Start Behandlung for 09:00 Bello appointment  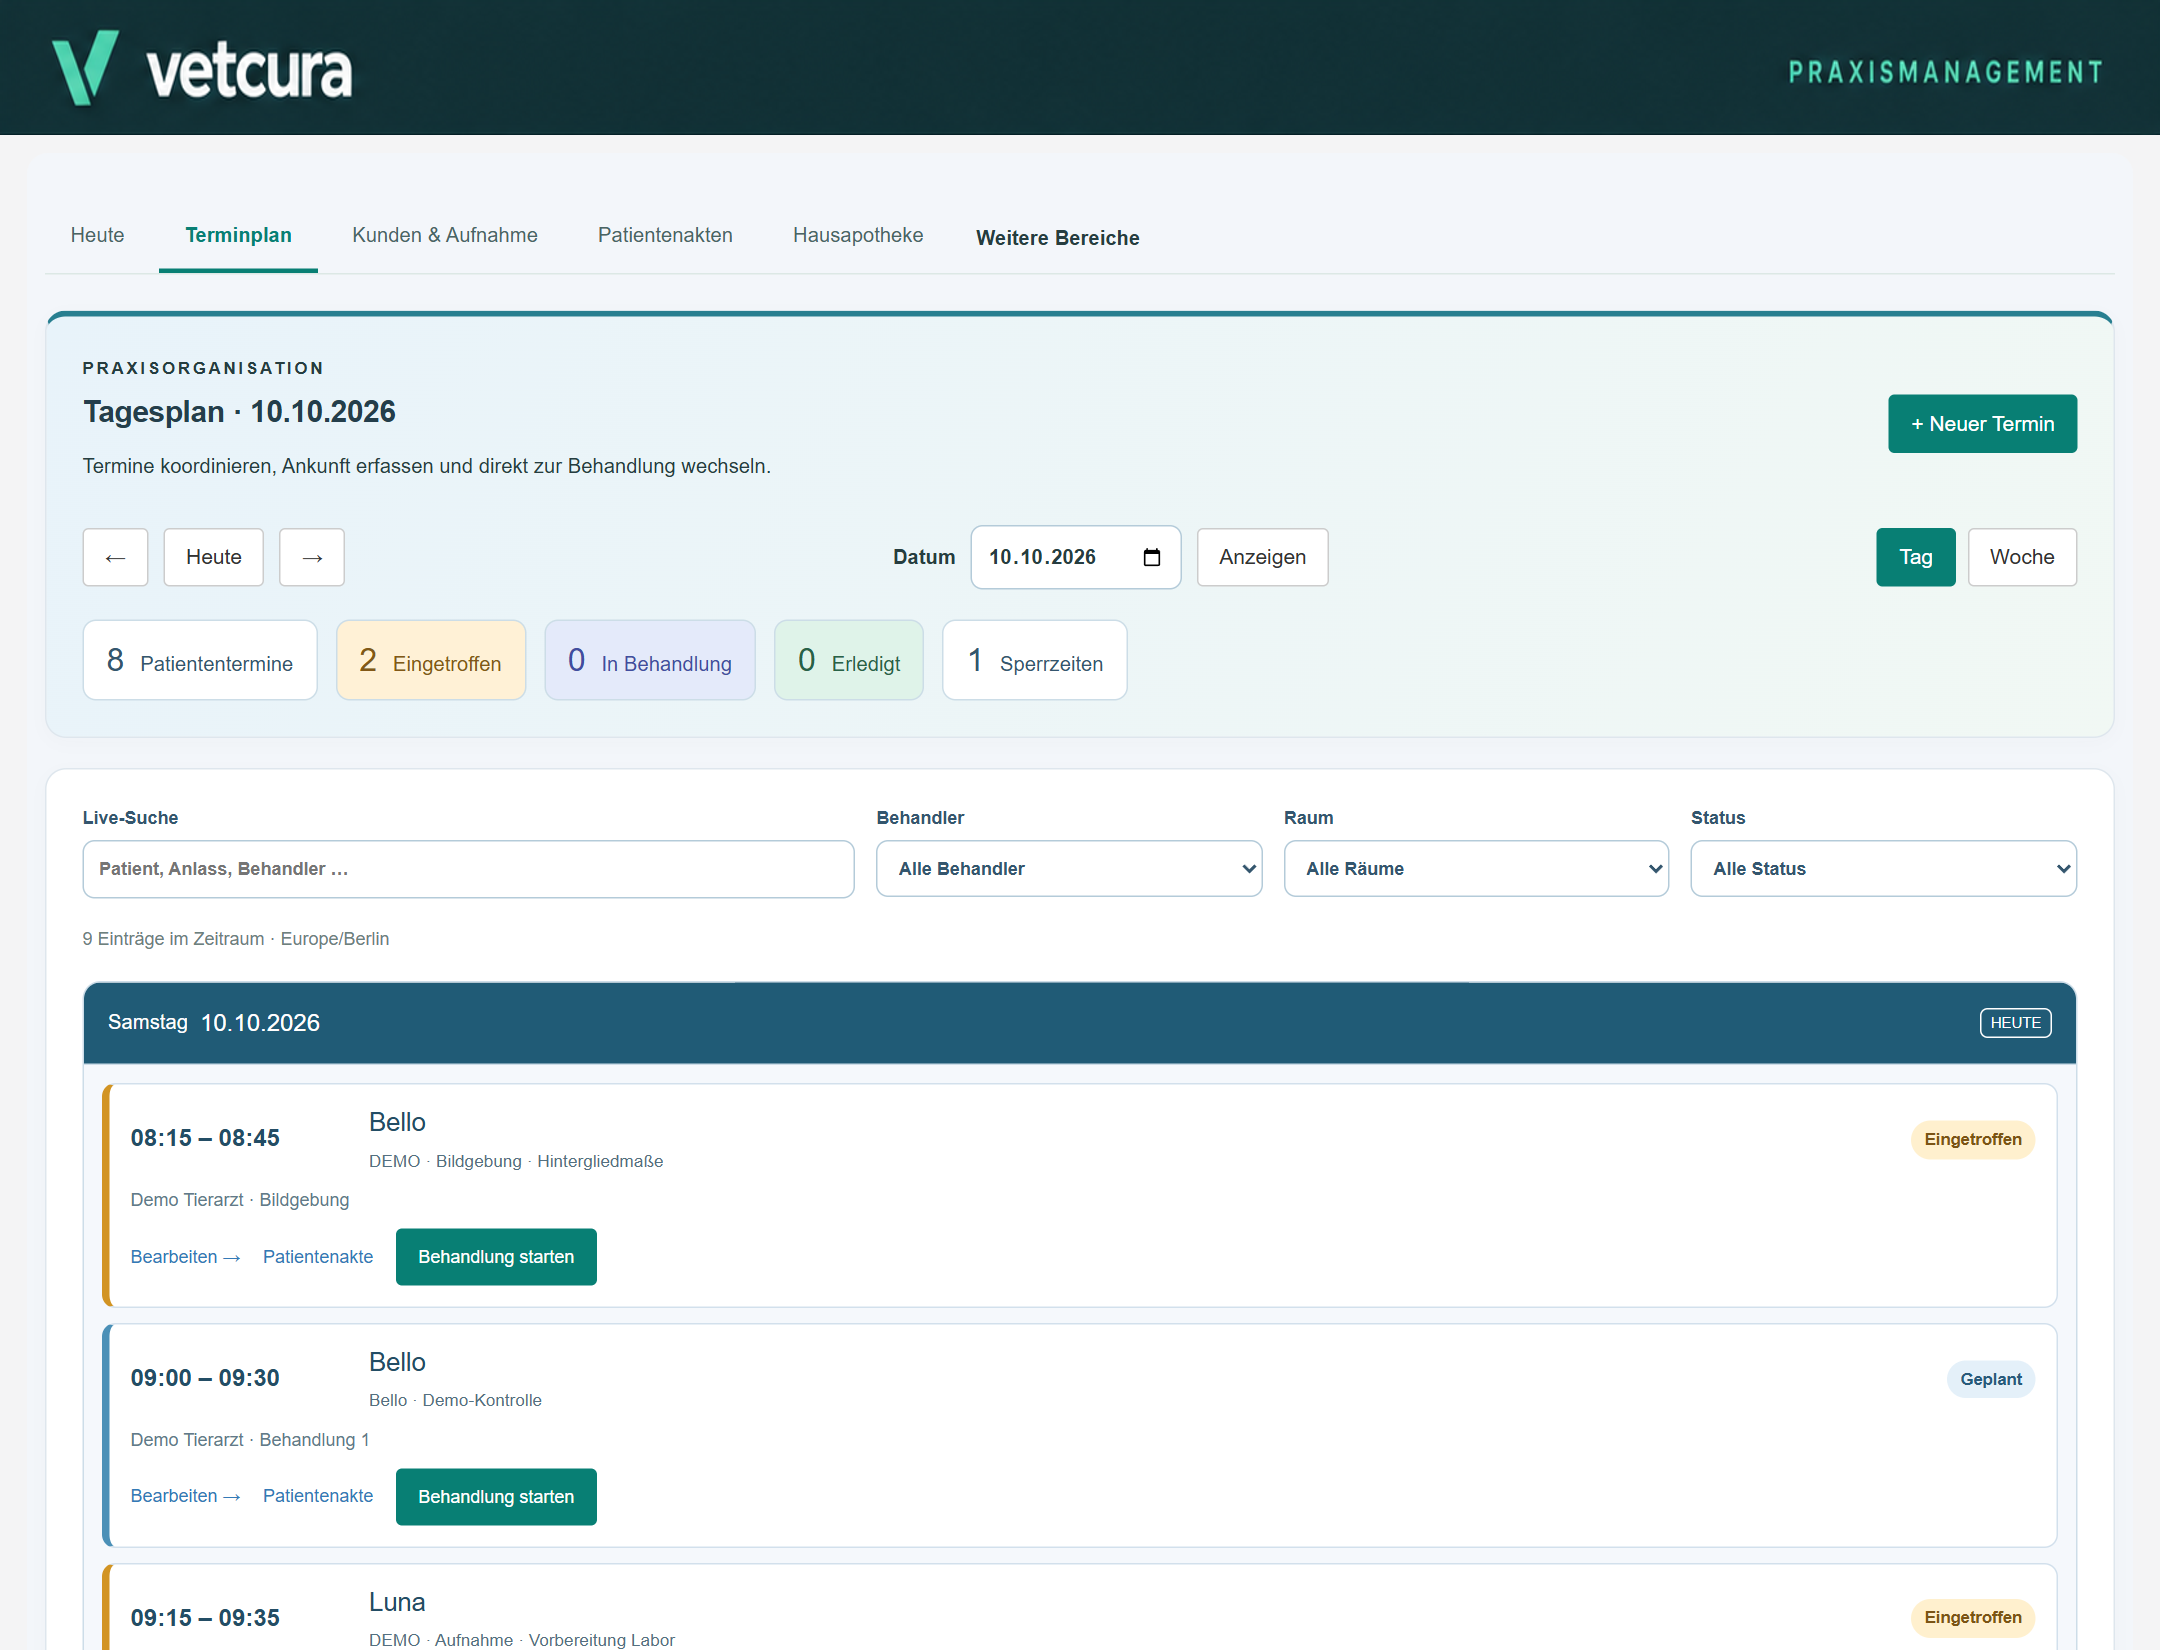pos(496,1497)
